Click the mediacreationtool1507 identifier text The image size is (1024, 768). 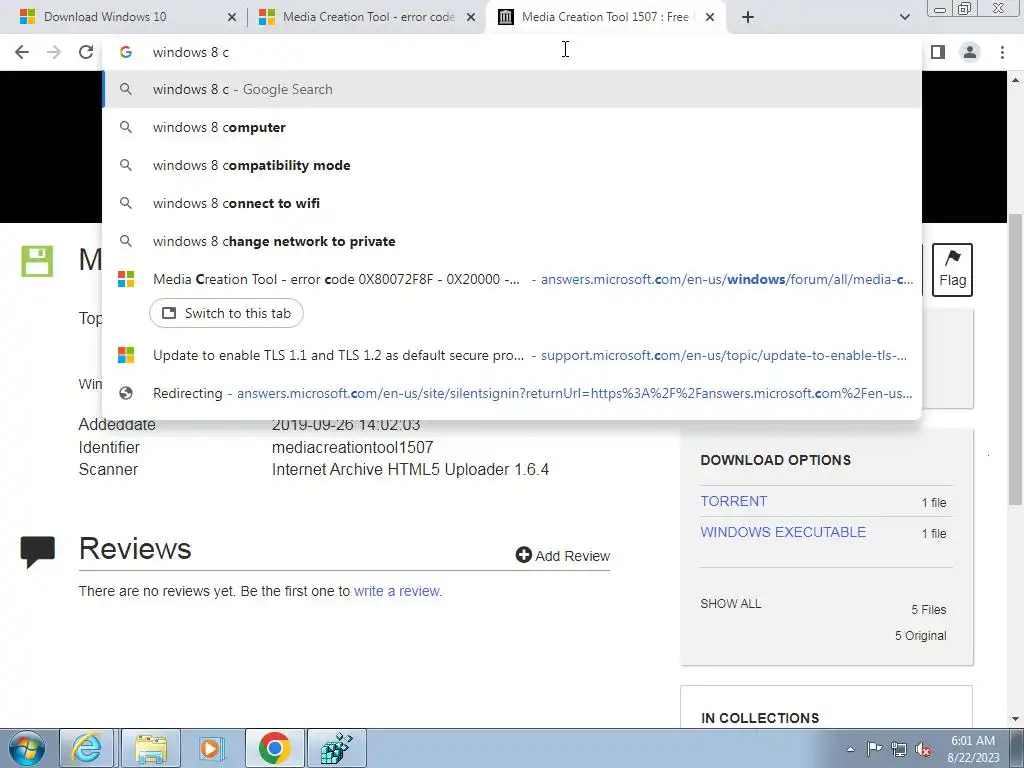tap(353, 447)
